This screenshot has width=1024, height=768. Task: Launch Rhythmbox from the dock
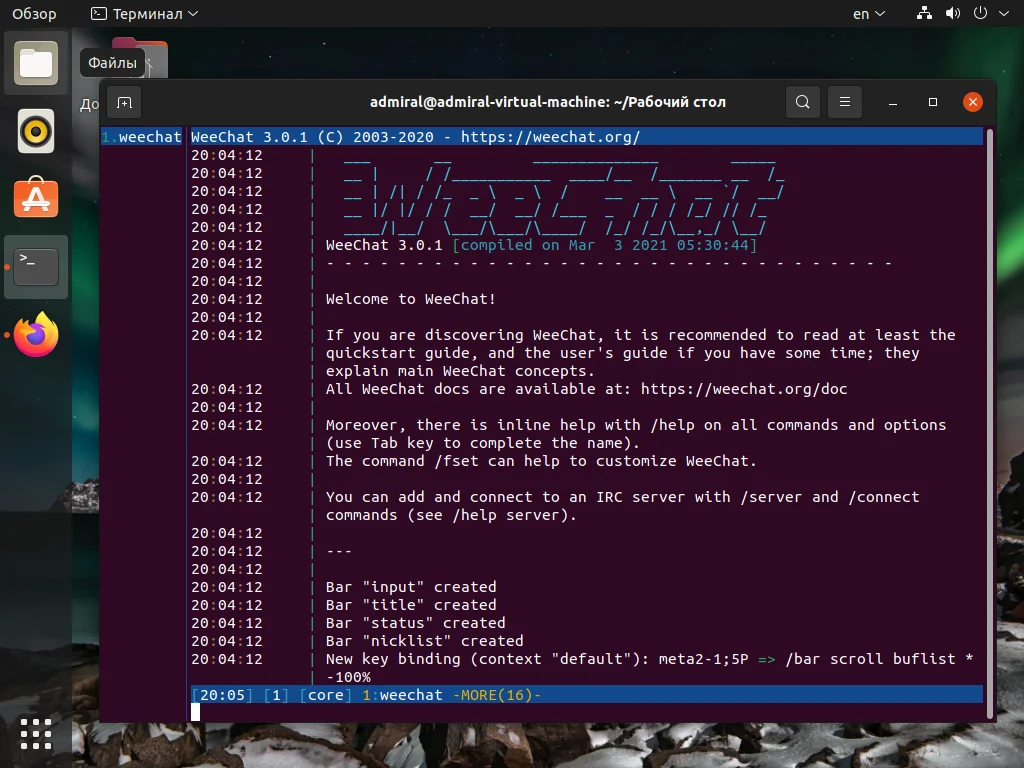[x=36, y=131]
